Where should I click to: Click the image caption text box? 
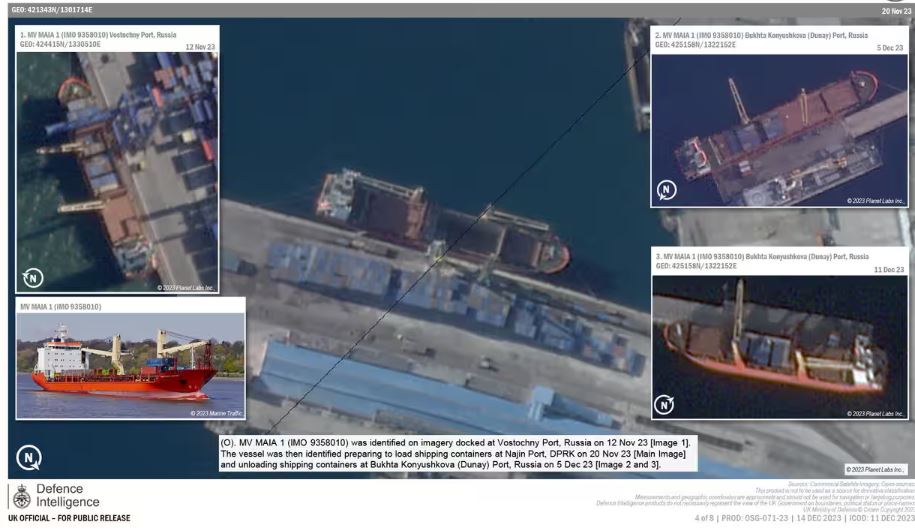point(456,453)
